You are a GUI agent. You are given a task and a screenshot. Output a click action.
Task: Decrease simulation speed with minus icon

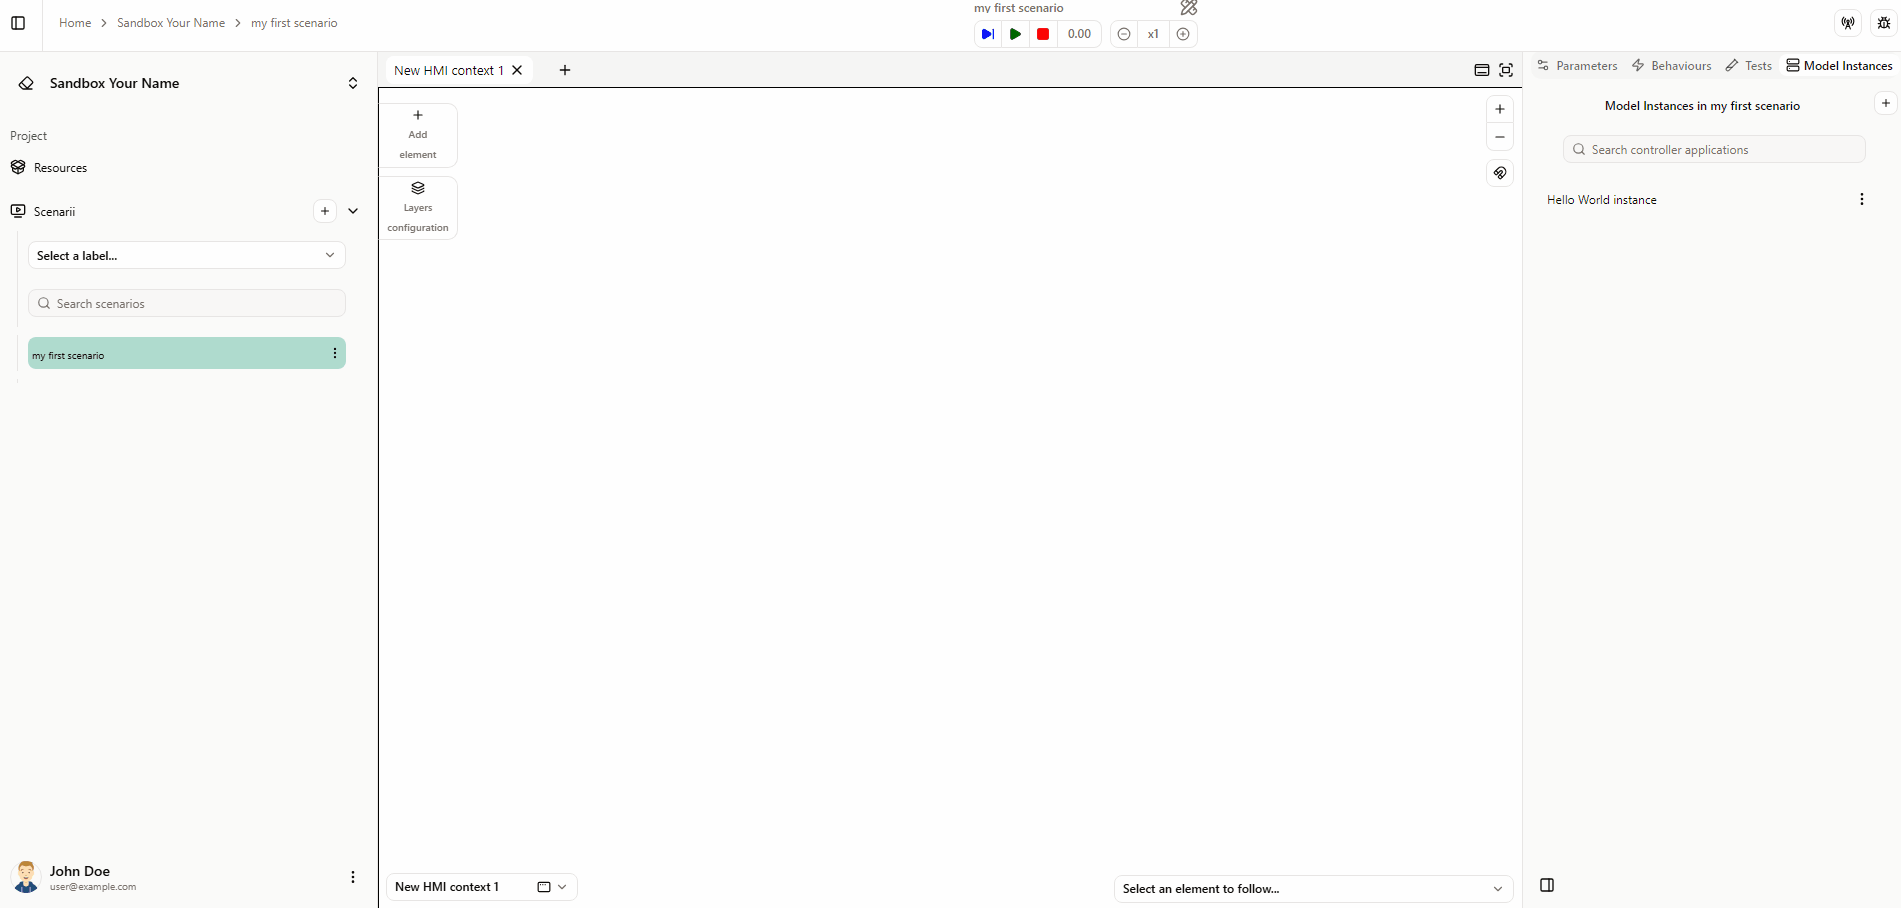(1124, 34)
